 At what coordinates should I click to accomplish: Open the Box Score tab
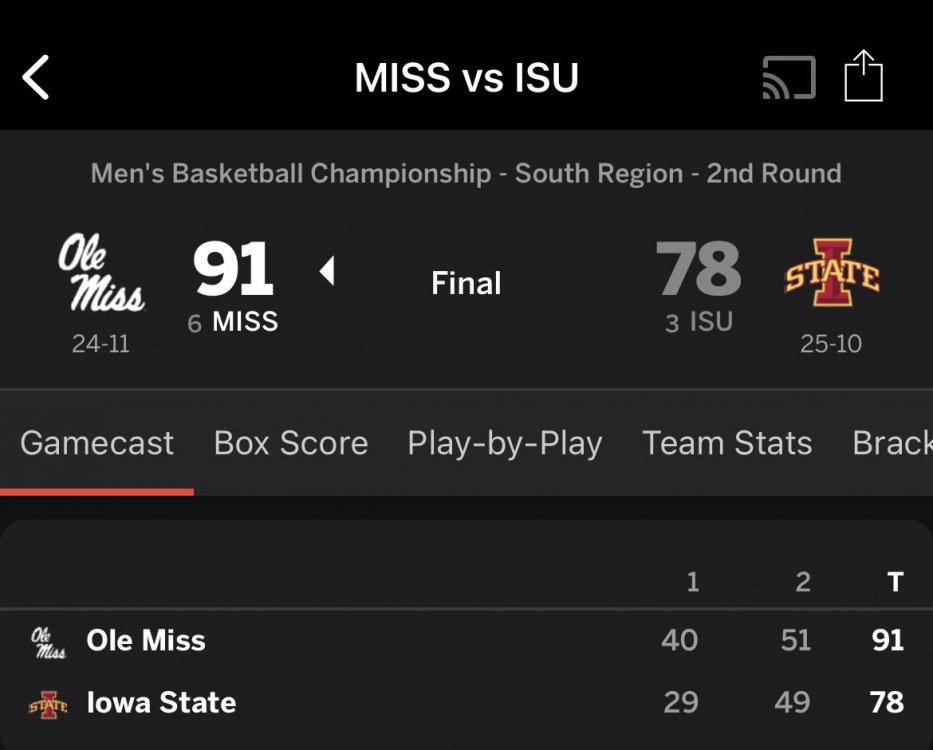[x=291, y=443]
